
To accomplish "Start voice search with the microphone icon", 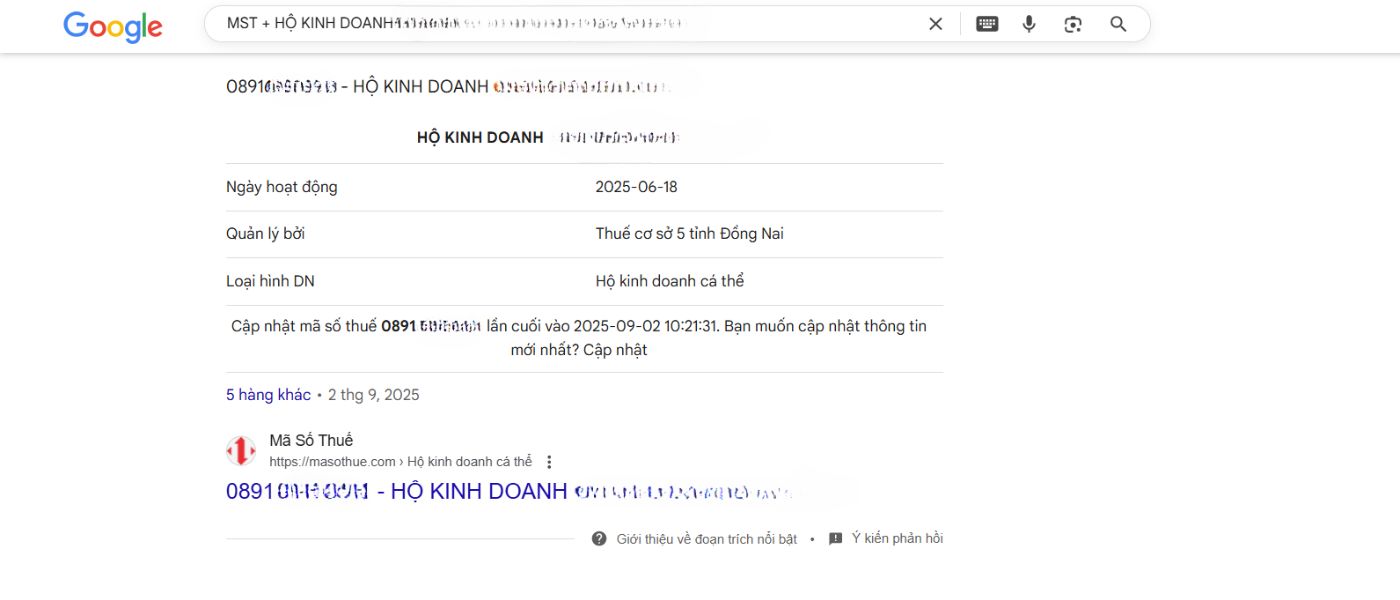I will 1029,24.
